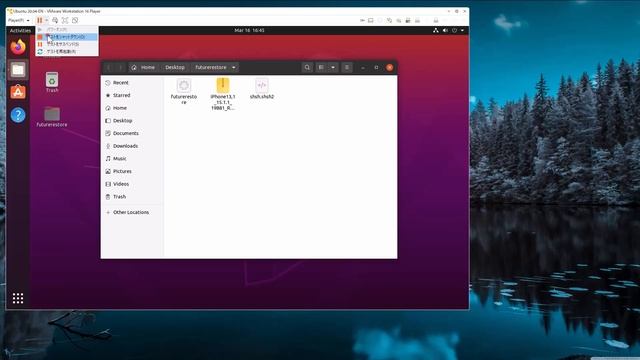Click the volume icon in Ubuntu top bar

[445, 31]
